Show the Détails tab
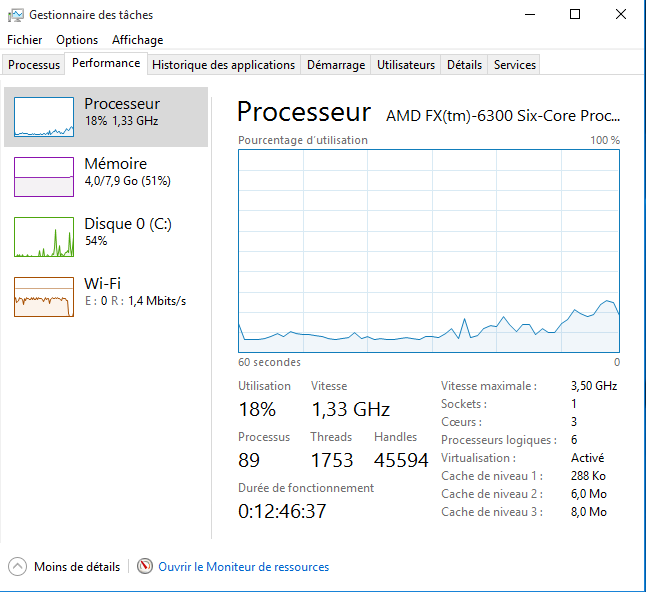646x592 pixels. pos(464,65)
